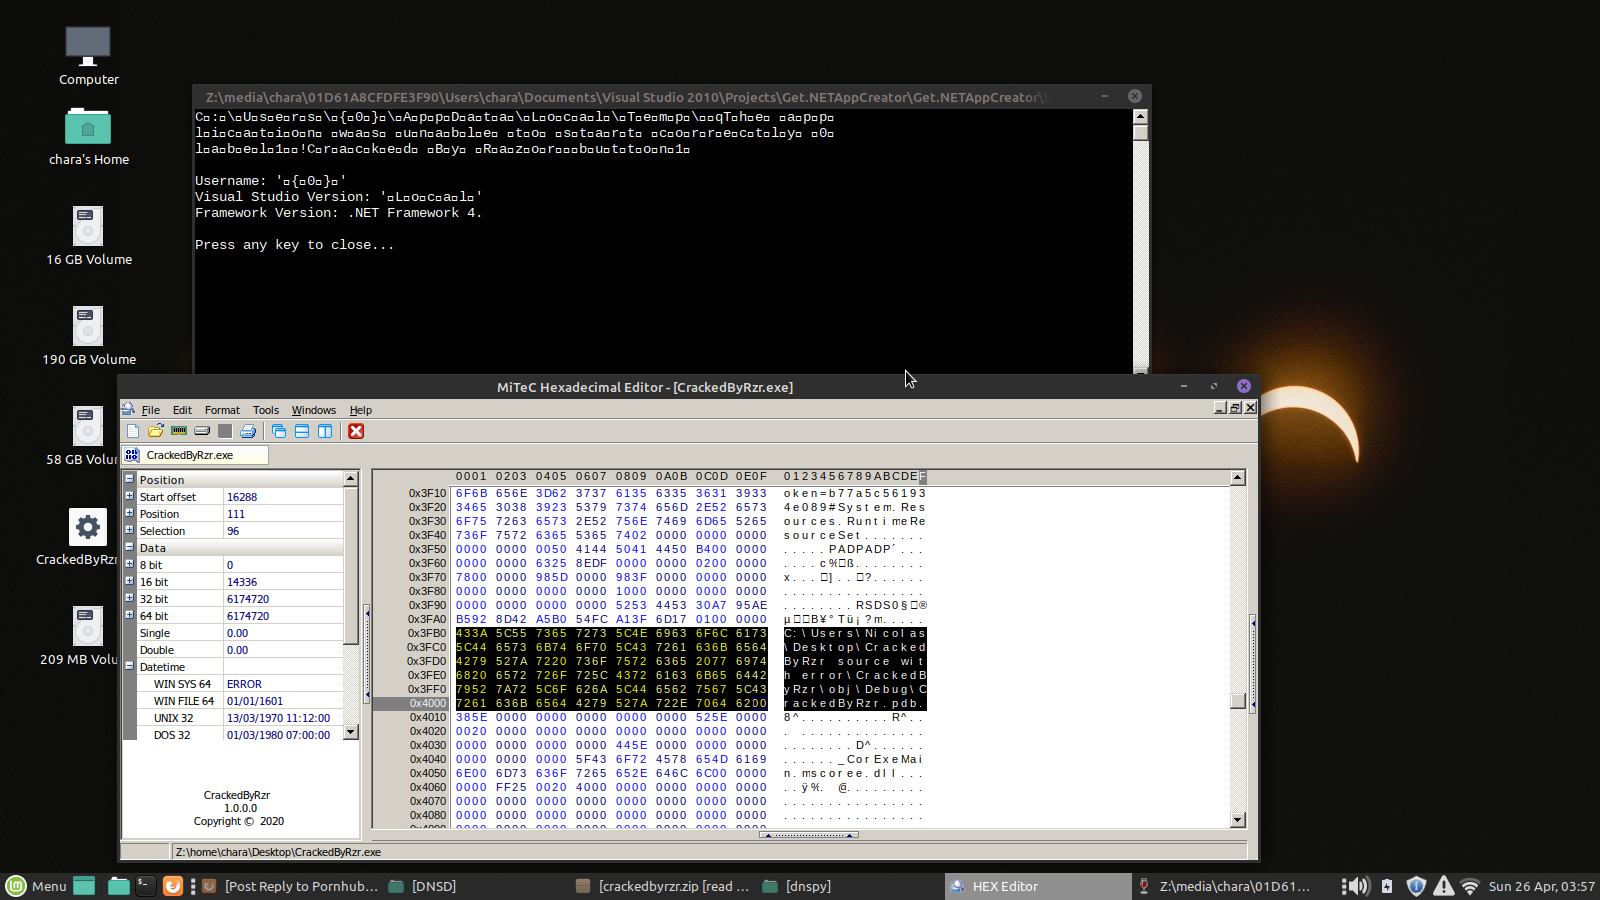Open the Menu button on the taskbar
1600x900 pixels.
36,886
